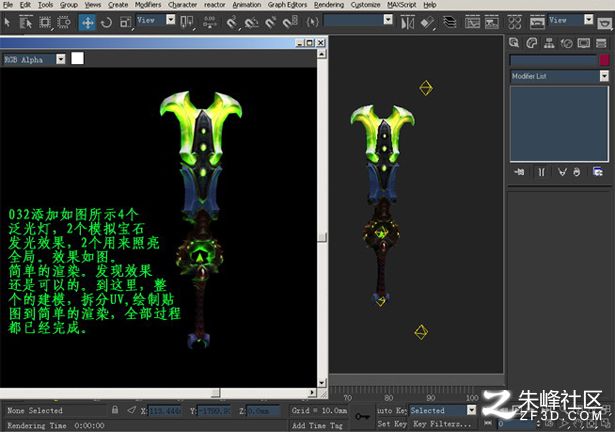This screenshot has width=615, height=432.
Task: Click the Align tool icon
Action: click(427, 22)
